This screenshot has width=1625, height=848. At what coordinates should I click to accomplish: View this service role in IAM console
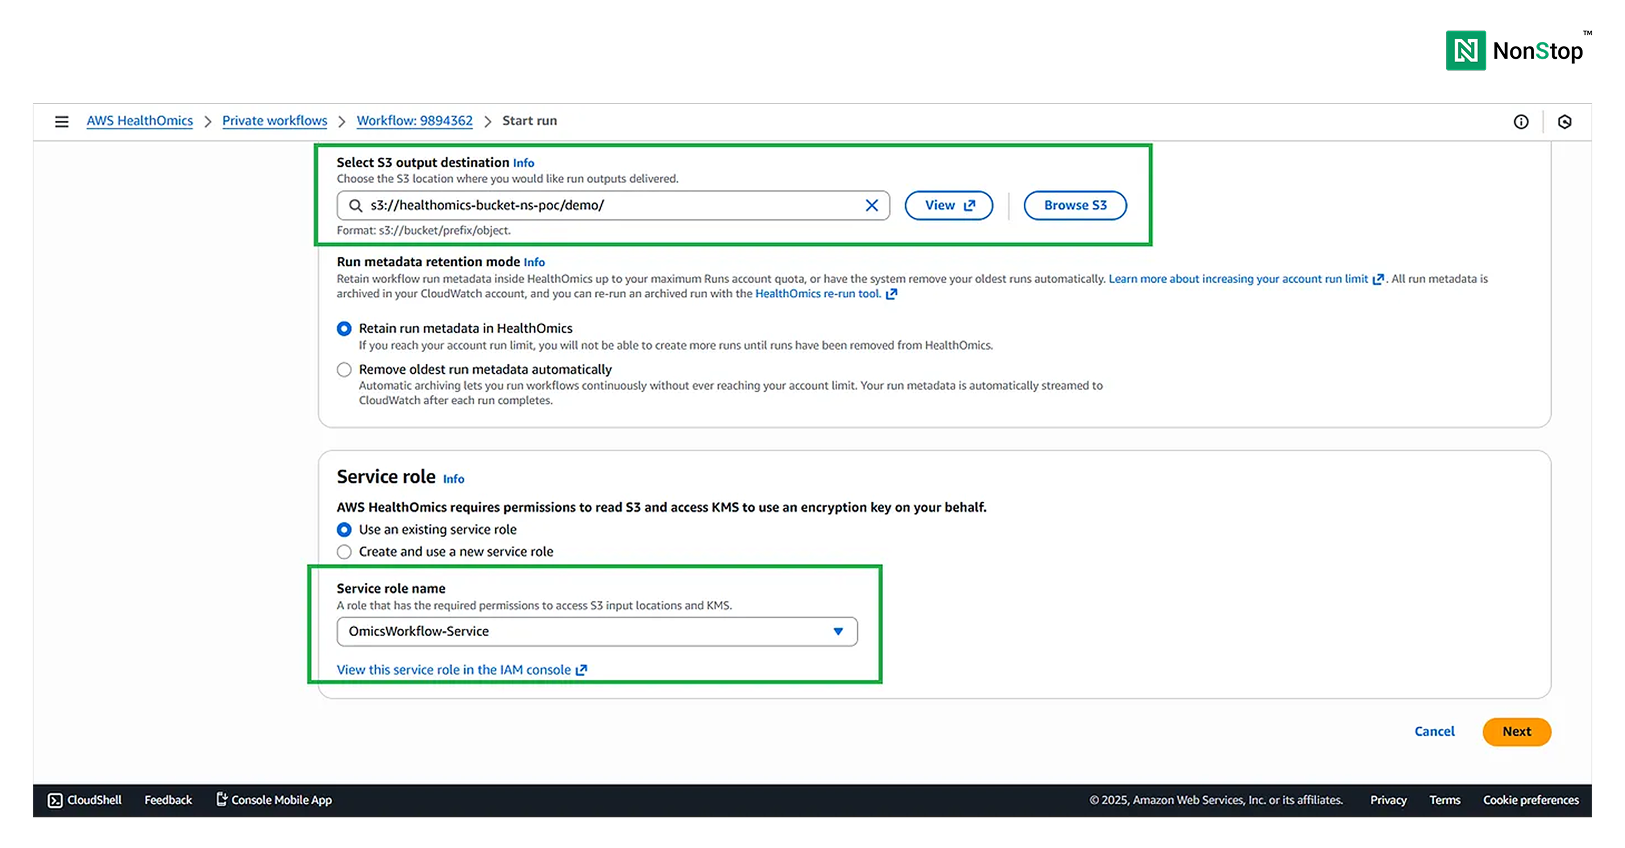[x=462, y=670]
